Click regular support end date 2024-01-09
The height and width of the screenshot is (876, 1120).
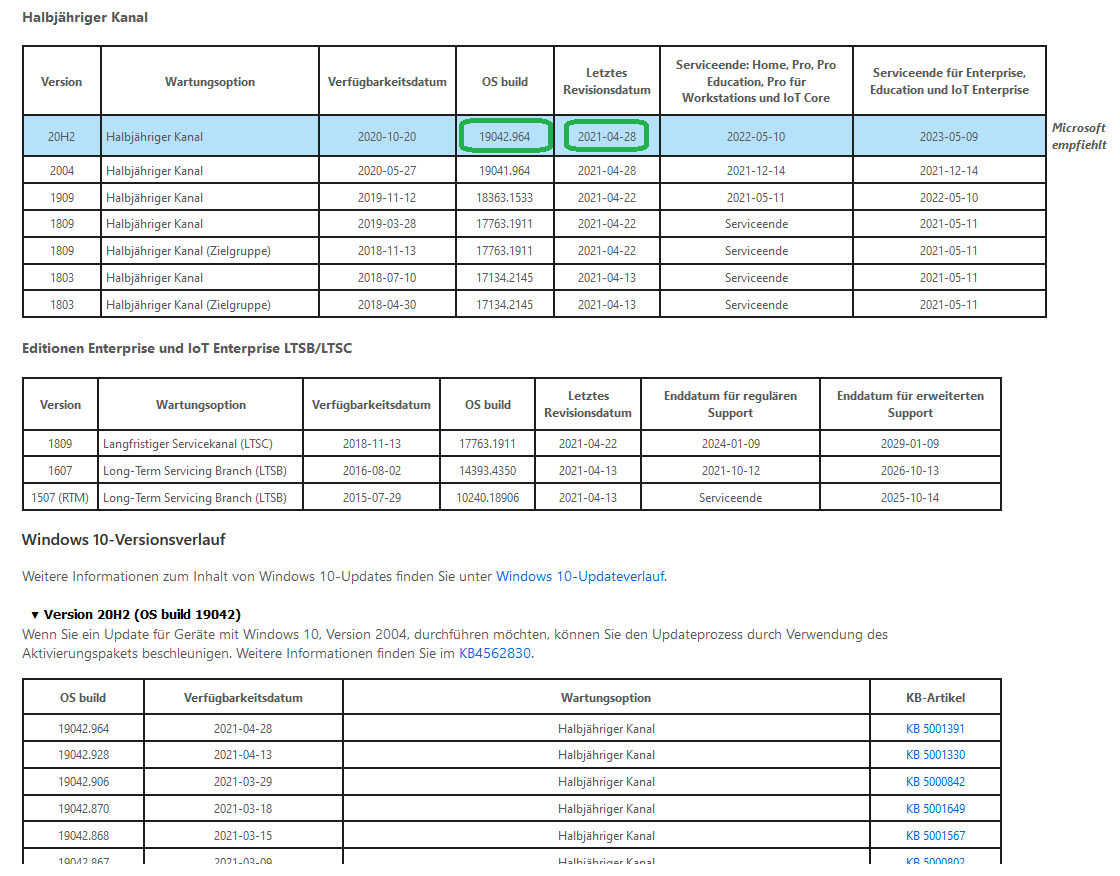click(730, 444)
